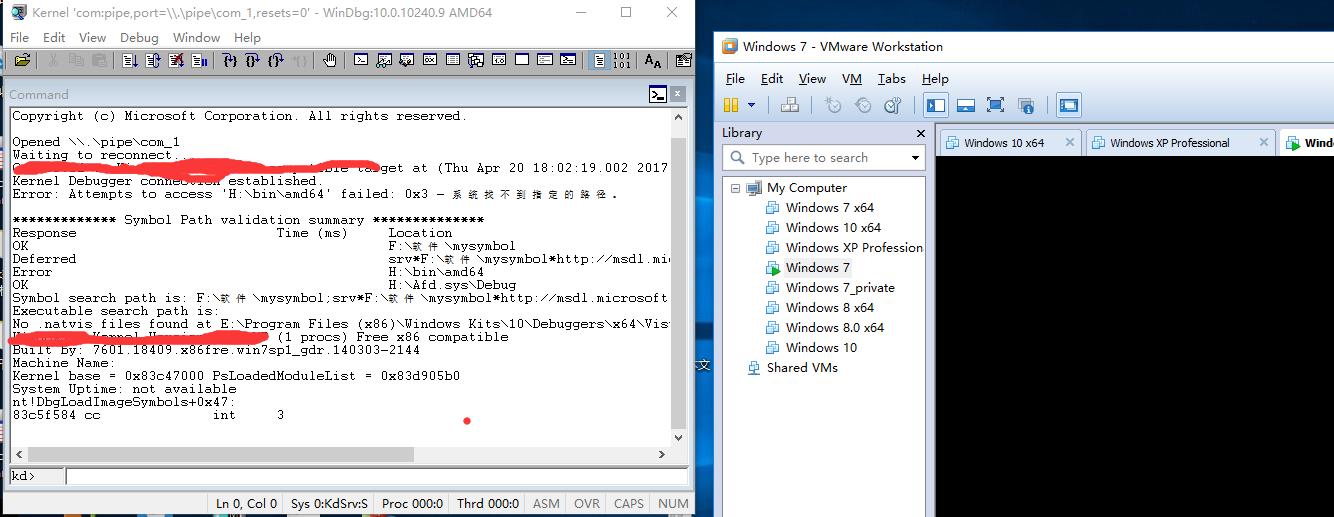This screenshot has height=517, width=1334.
Task: Open the Disassembly window toolbar icon
Action: coord(499,60)
